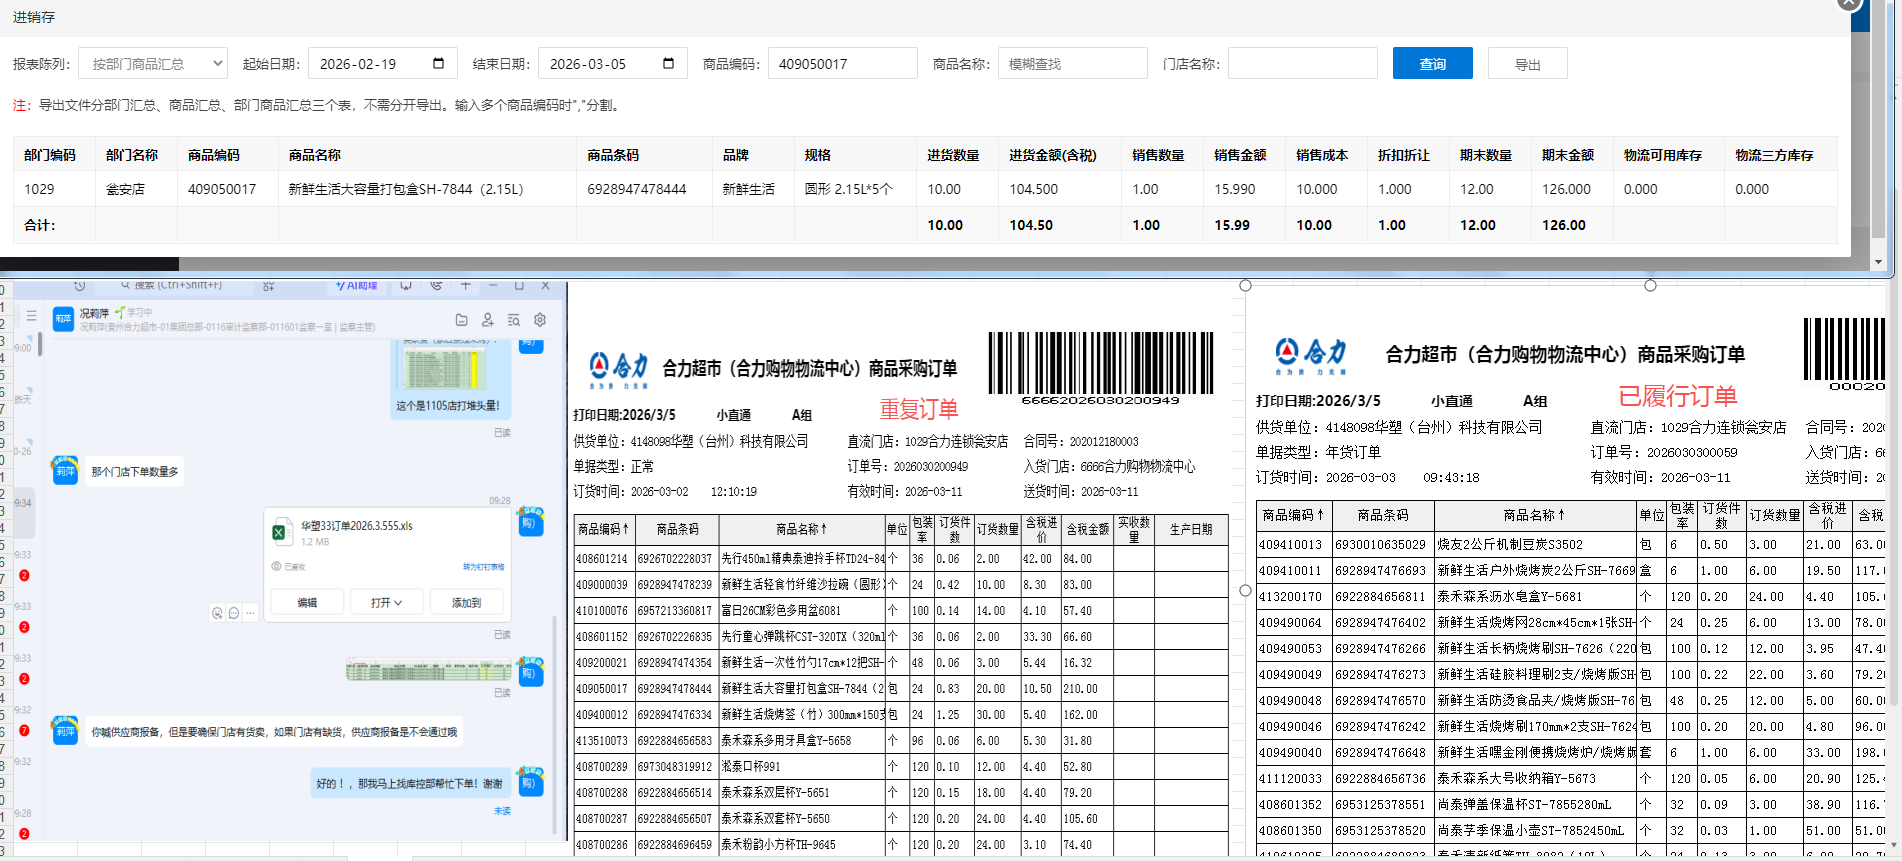Screen dimensions: 1902x861
Task: Click the hamburger list icon beside contact avatar
Action: pyautogui.click(x=31, y=316)
